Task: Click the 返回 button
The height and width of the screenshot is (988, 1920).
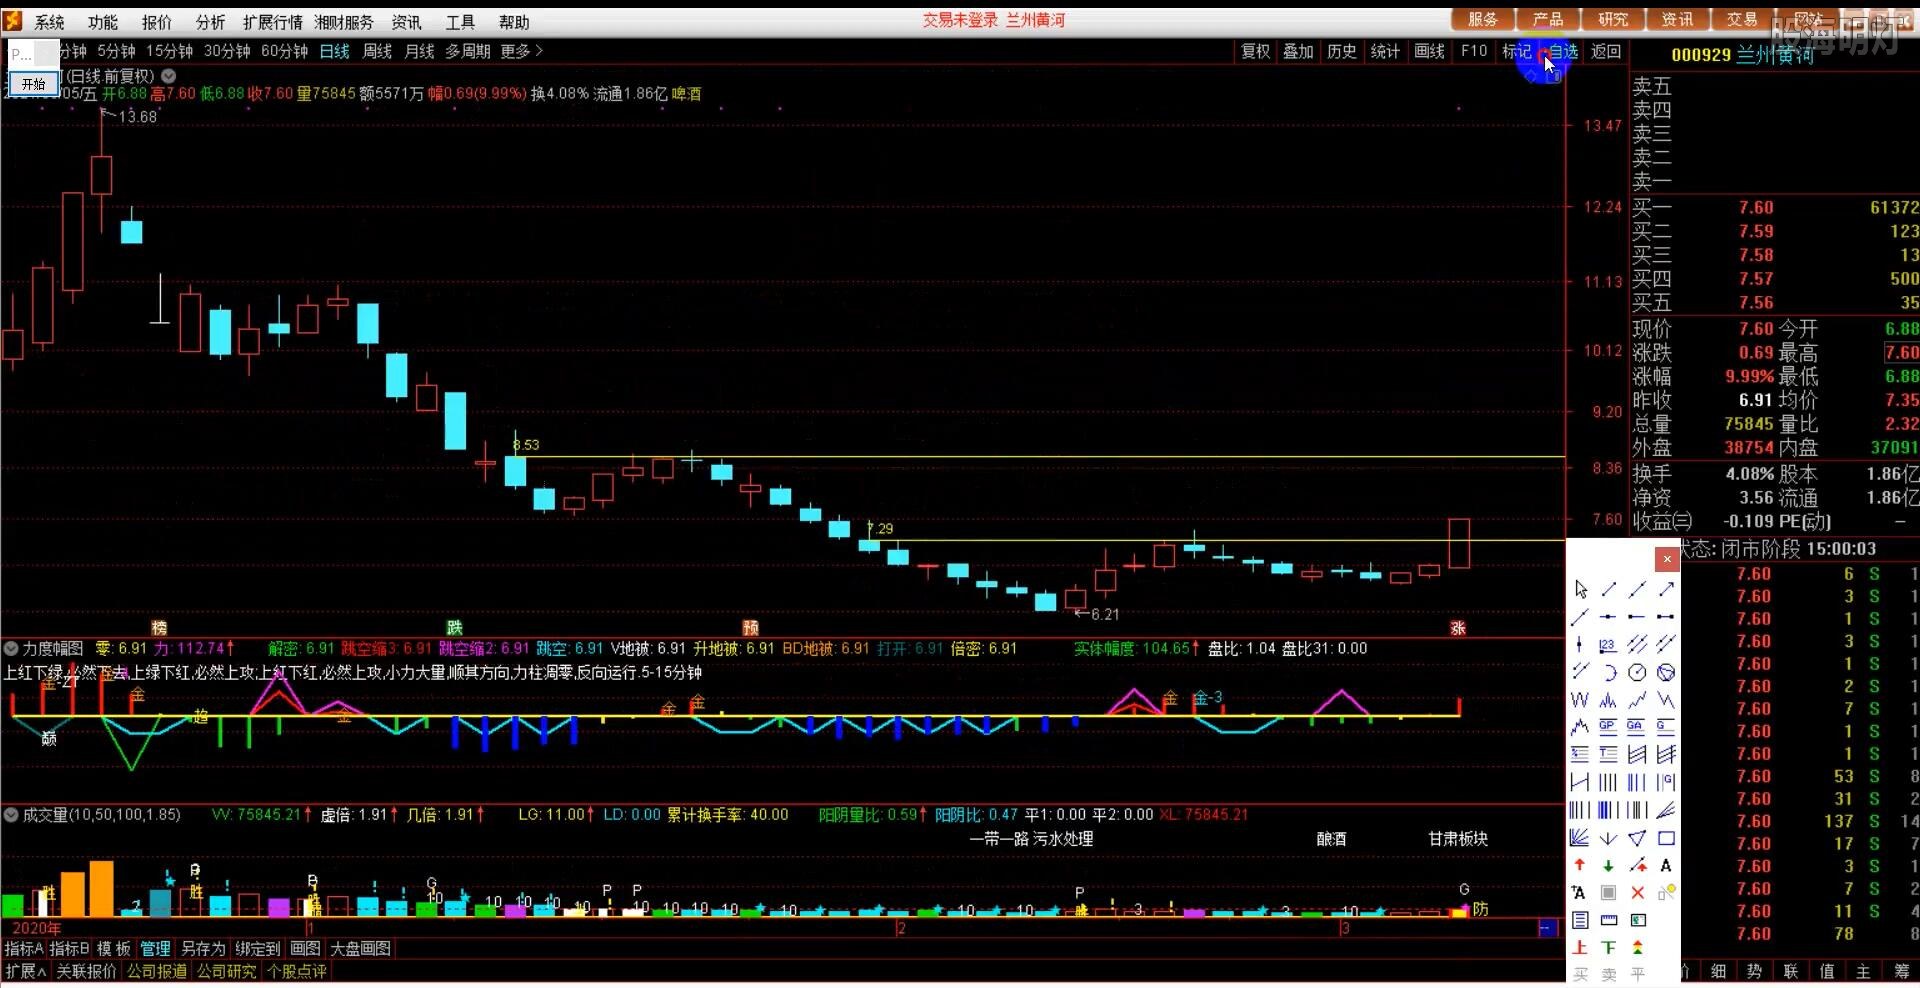Action: tap(1606, 51)
